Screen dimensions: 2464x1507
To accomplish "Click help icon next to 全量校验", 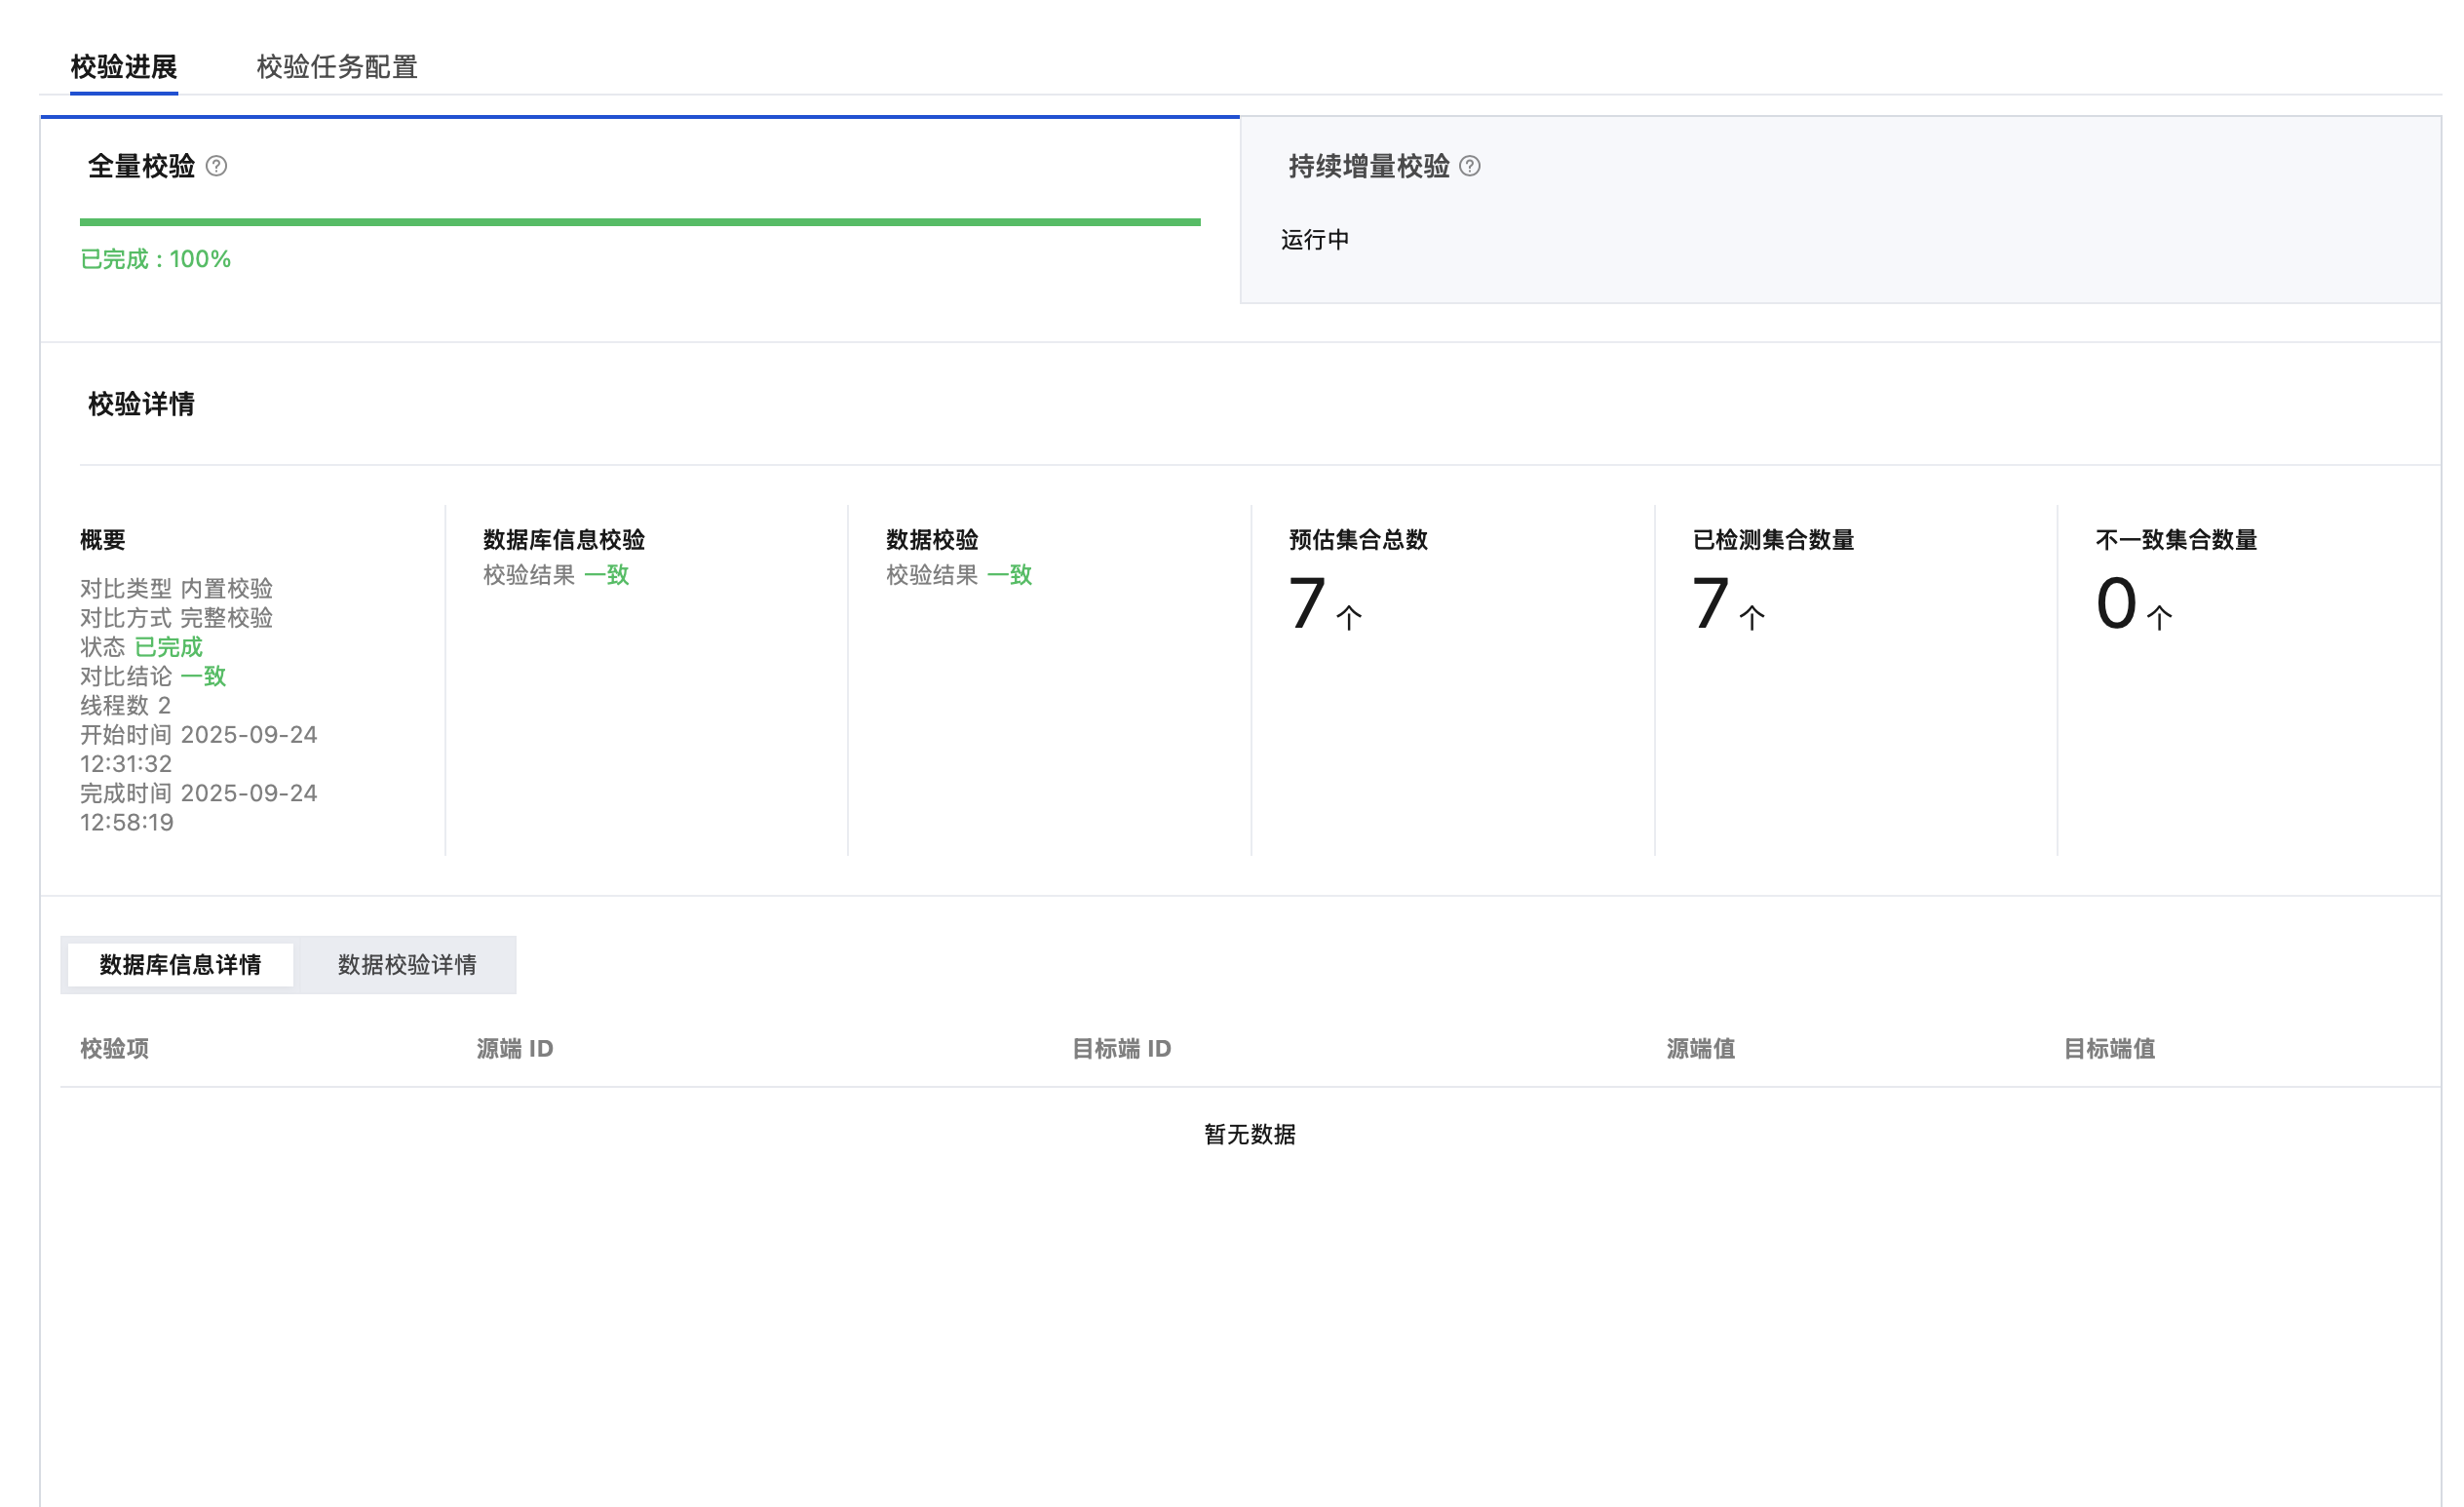I will pyautogui.click(x=216, y=166).
